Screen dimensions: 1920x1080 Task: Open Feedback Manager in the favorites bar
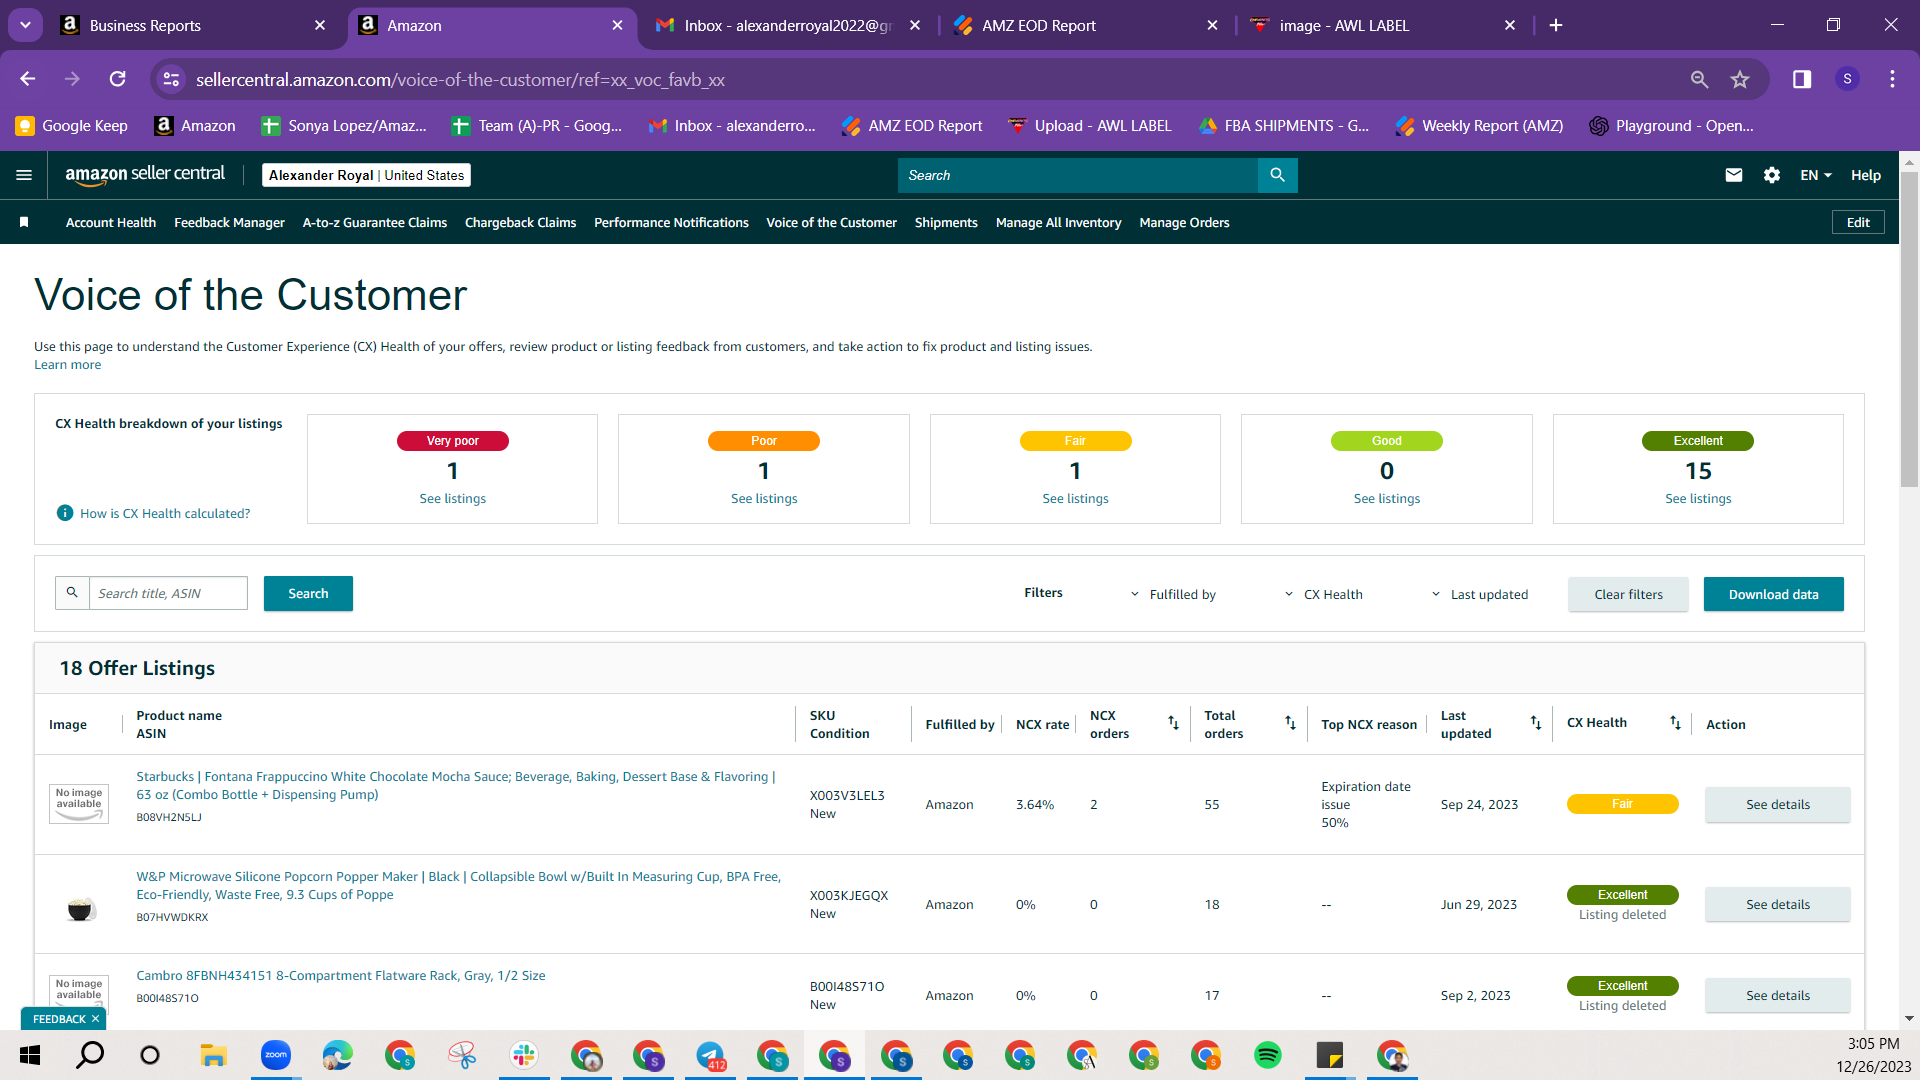[229, 222]
